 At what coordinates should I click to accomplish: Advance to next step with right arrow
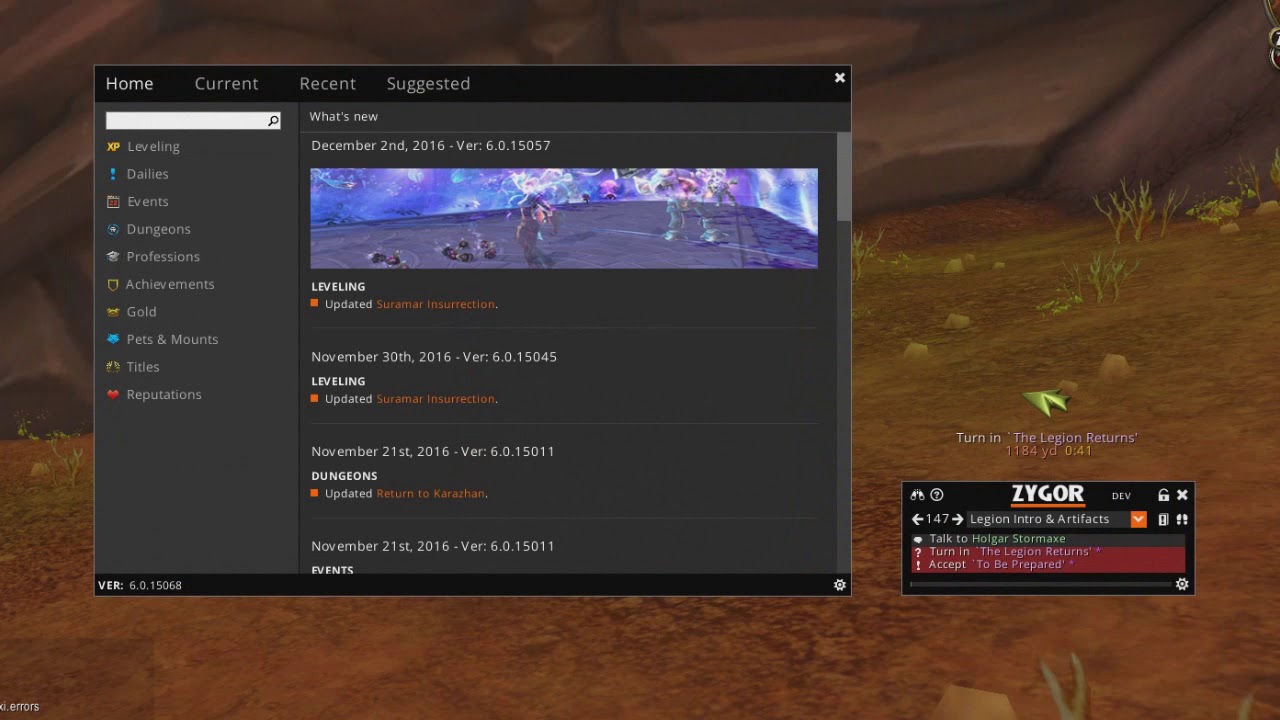tap(957, 519)
